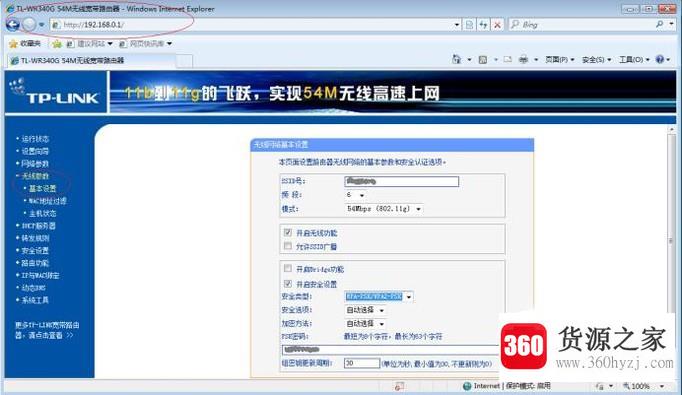The width and height of the screenshot is (682, 395).
Task: Collapse the 无线参数 wireless settings group
Action: point(35,176)
